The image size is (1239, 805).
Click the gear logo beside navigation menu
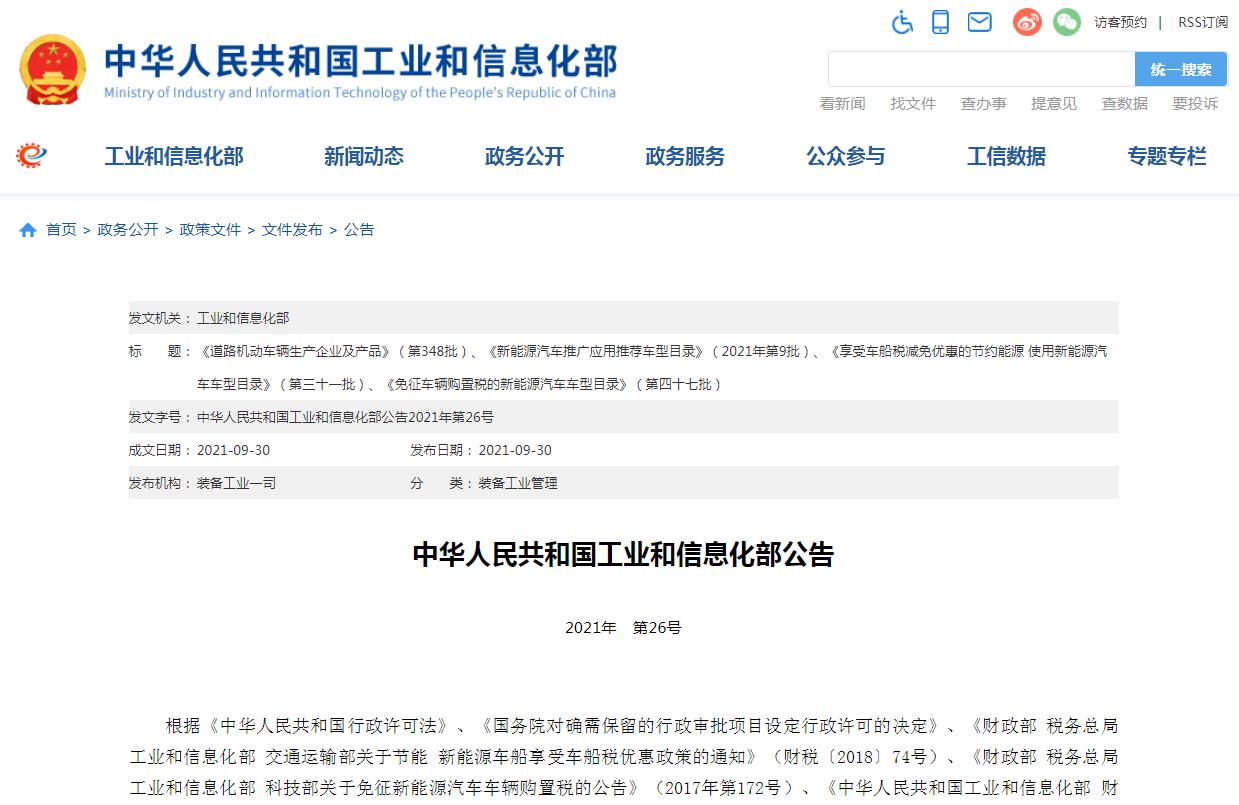32,155
